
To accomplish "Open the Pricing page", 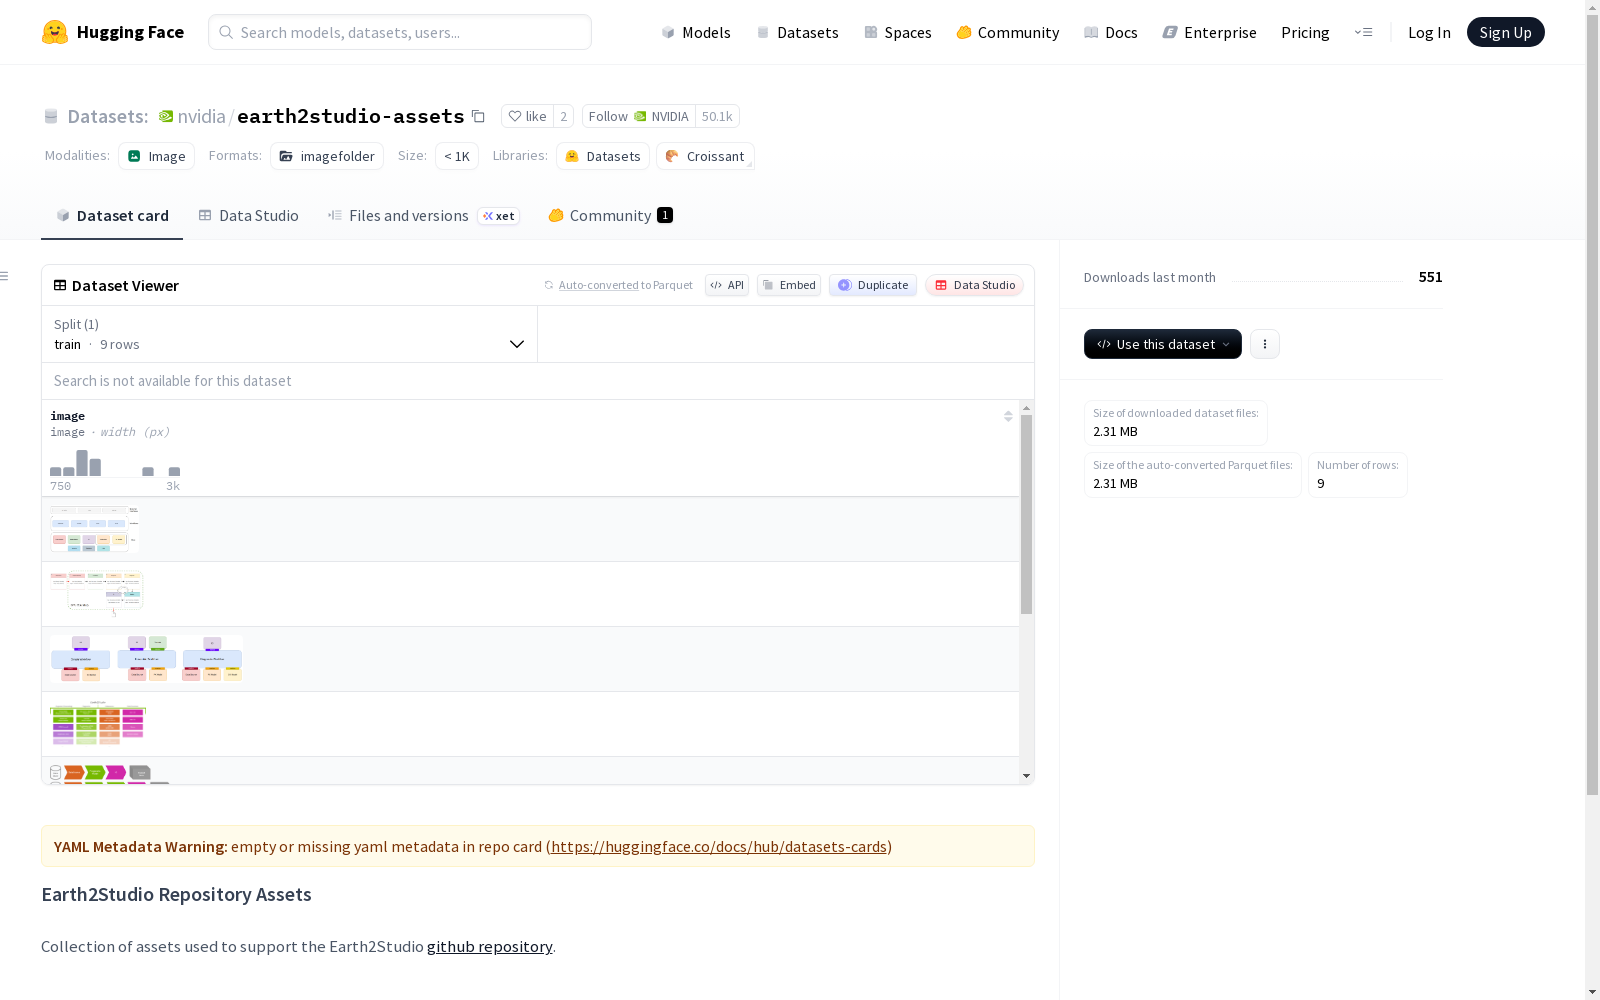I will 1305,32.
